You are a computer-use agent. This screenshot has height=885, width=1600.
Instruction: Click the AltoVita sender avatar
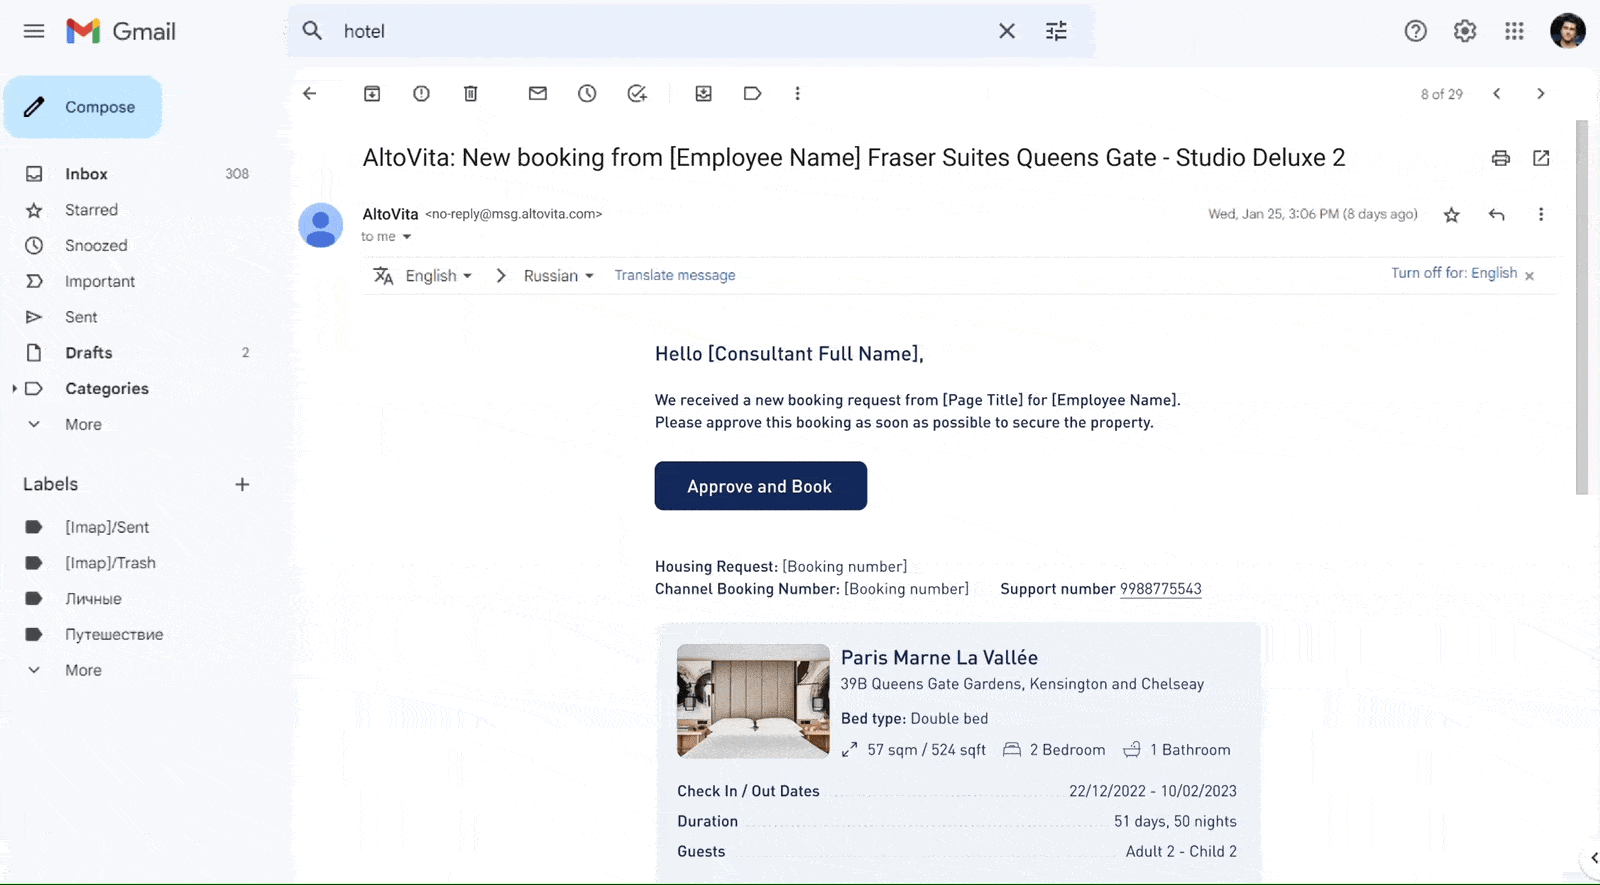pos(321,225)
